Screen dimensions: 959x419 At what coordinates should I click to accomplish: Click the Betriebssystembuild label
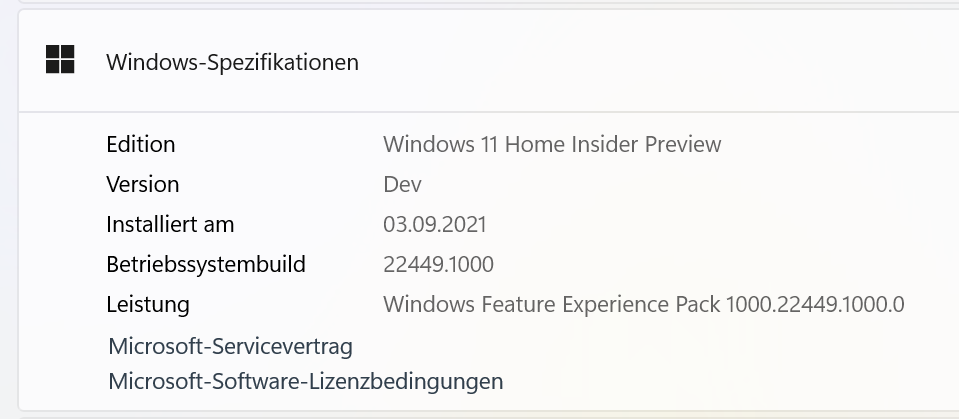click(x=206, y=265)
